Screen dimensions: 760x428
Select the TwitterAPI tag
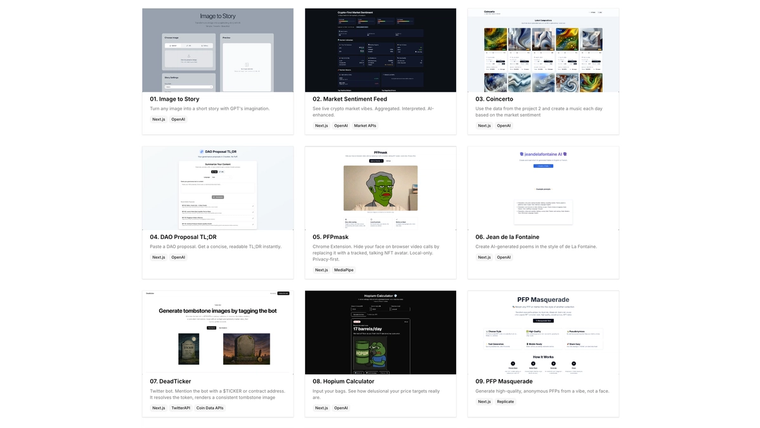181,408
